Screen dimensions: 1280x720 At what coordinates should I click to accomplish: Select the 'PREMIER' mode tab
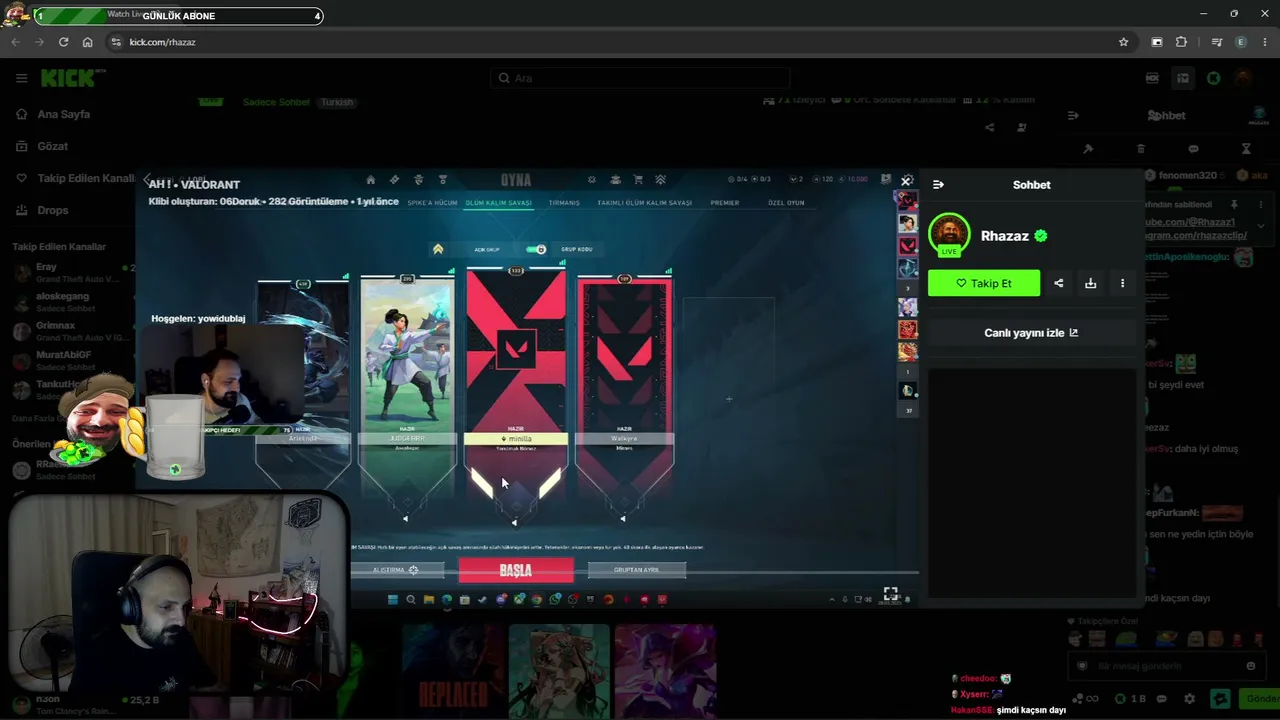tap(725, 203)
